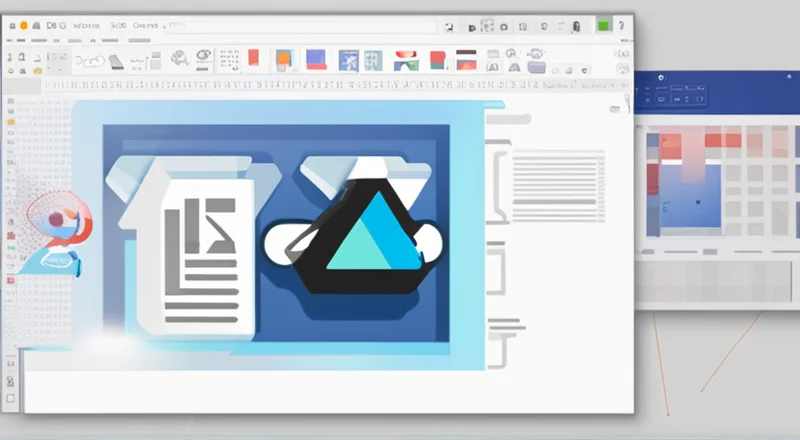Click the dotted grid icon in title bar
Viewport: 800px width, 440px height.
coord(487,26)
